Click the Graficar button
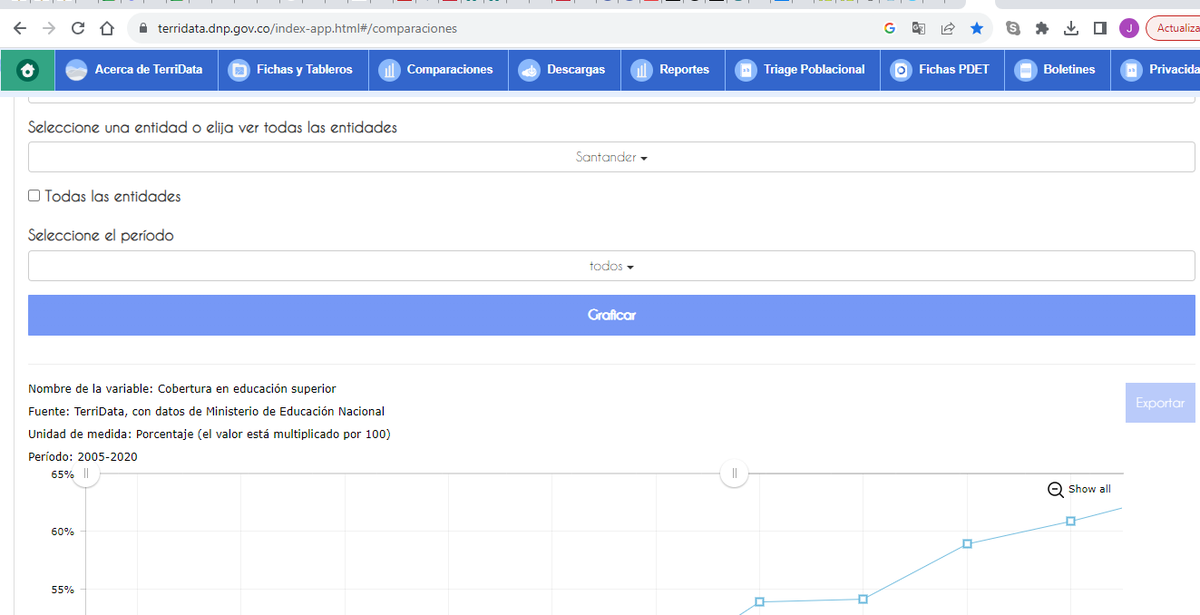The width and height of the screenshot is (1200, 615). [611, 315]
